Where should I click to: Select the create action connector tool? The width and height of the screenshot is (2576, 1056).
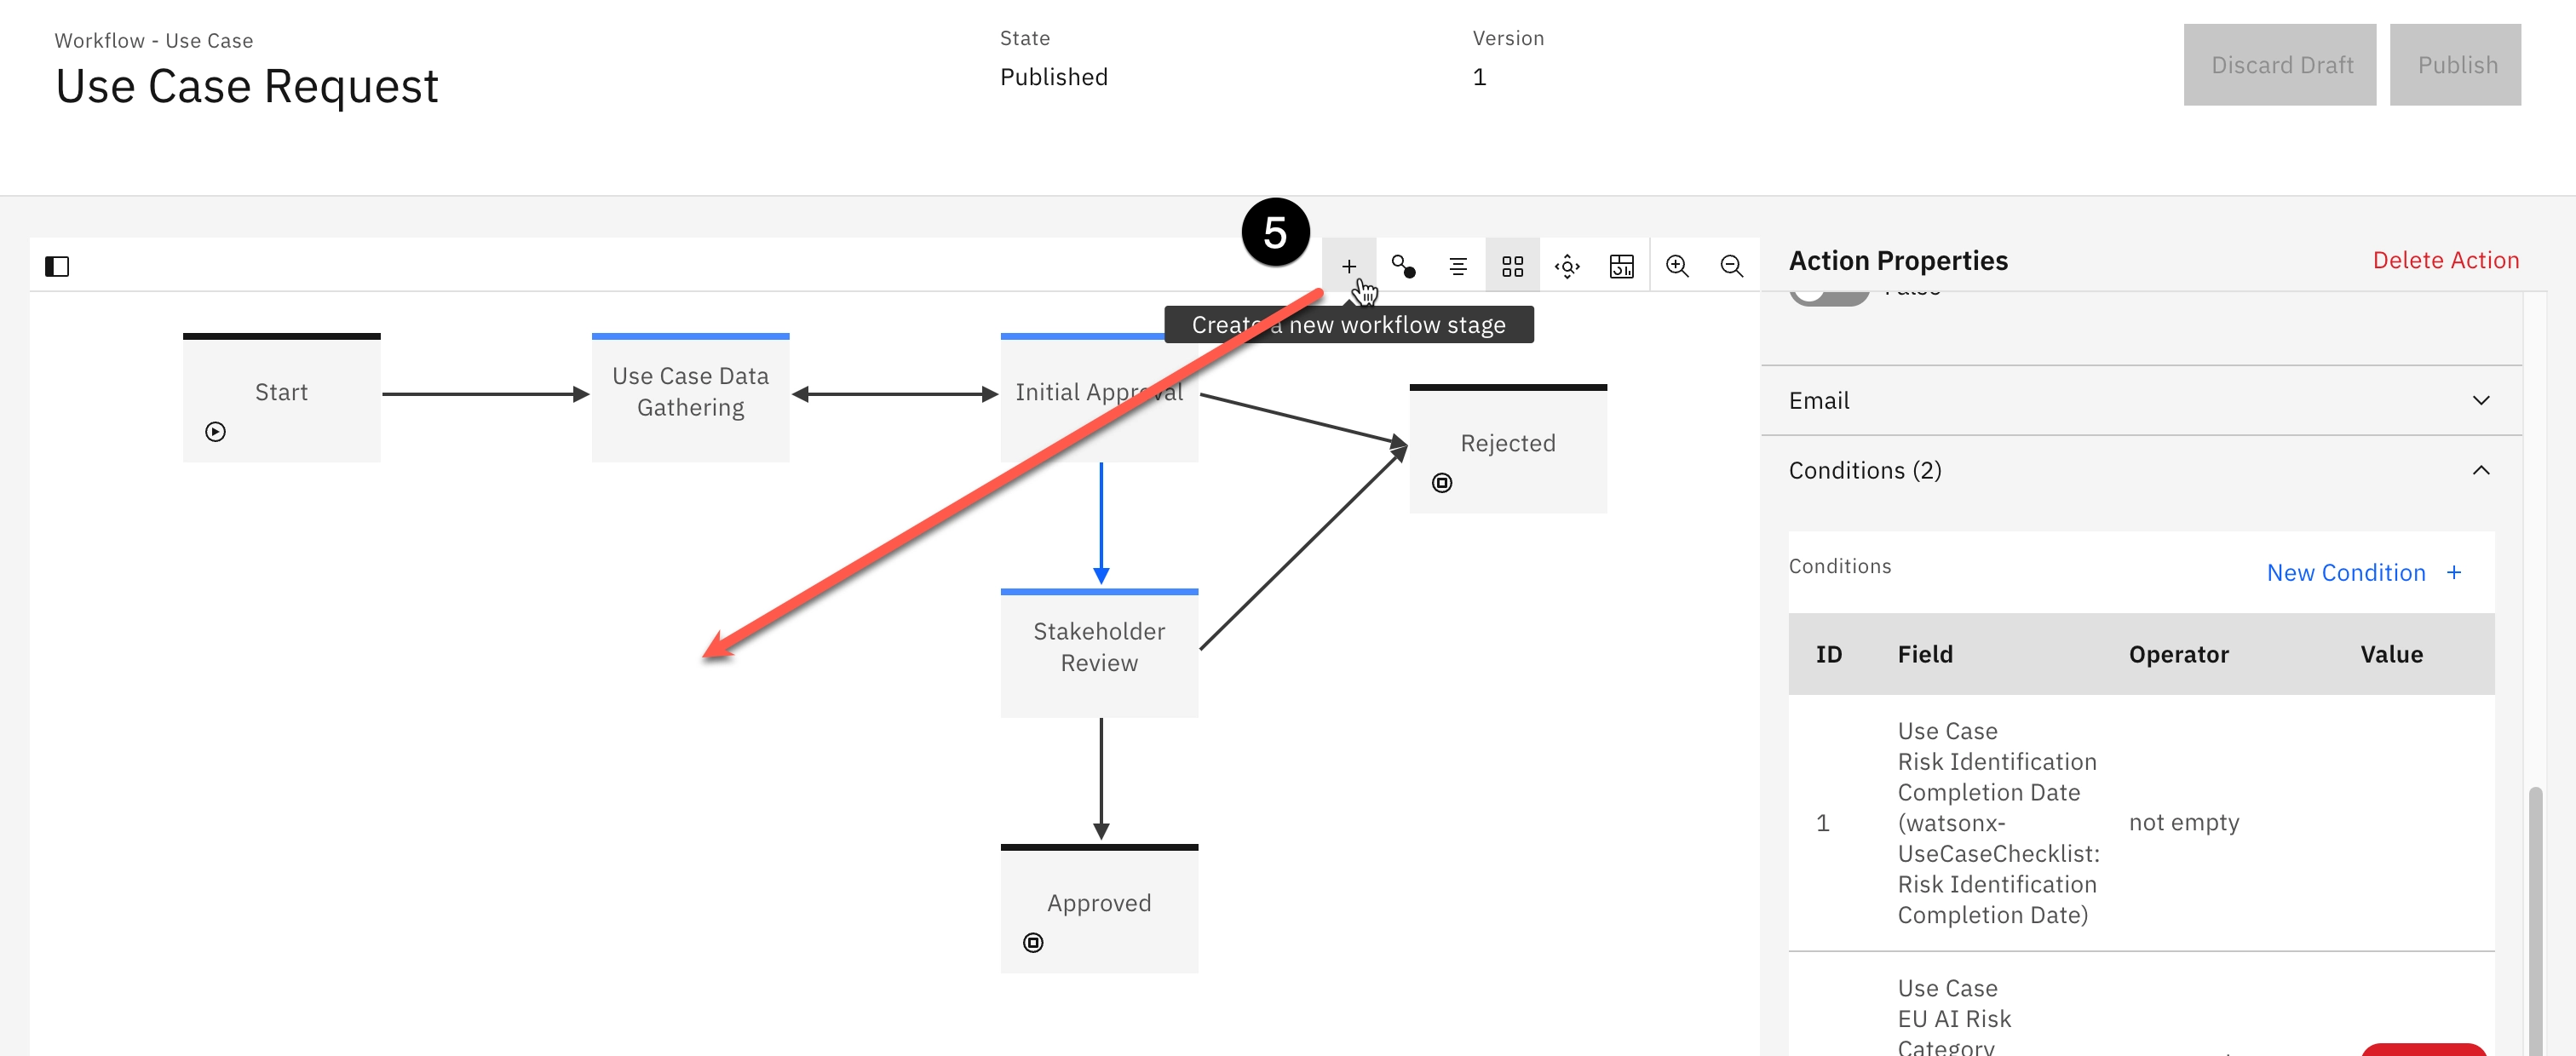click(1403, 266)
